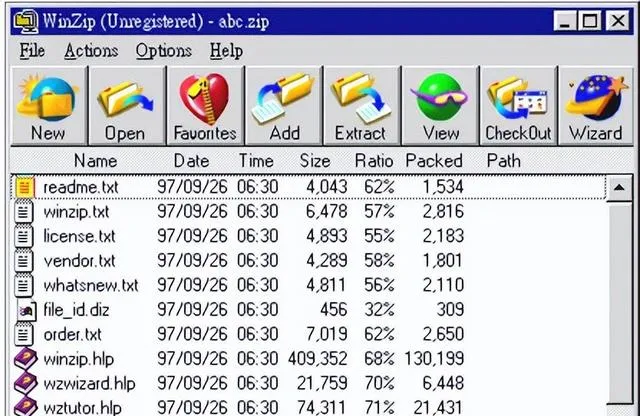This screenshot has width=640, height=416.
Task: Click the vertical scrollbar track of file list
Action: point(619,302)
